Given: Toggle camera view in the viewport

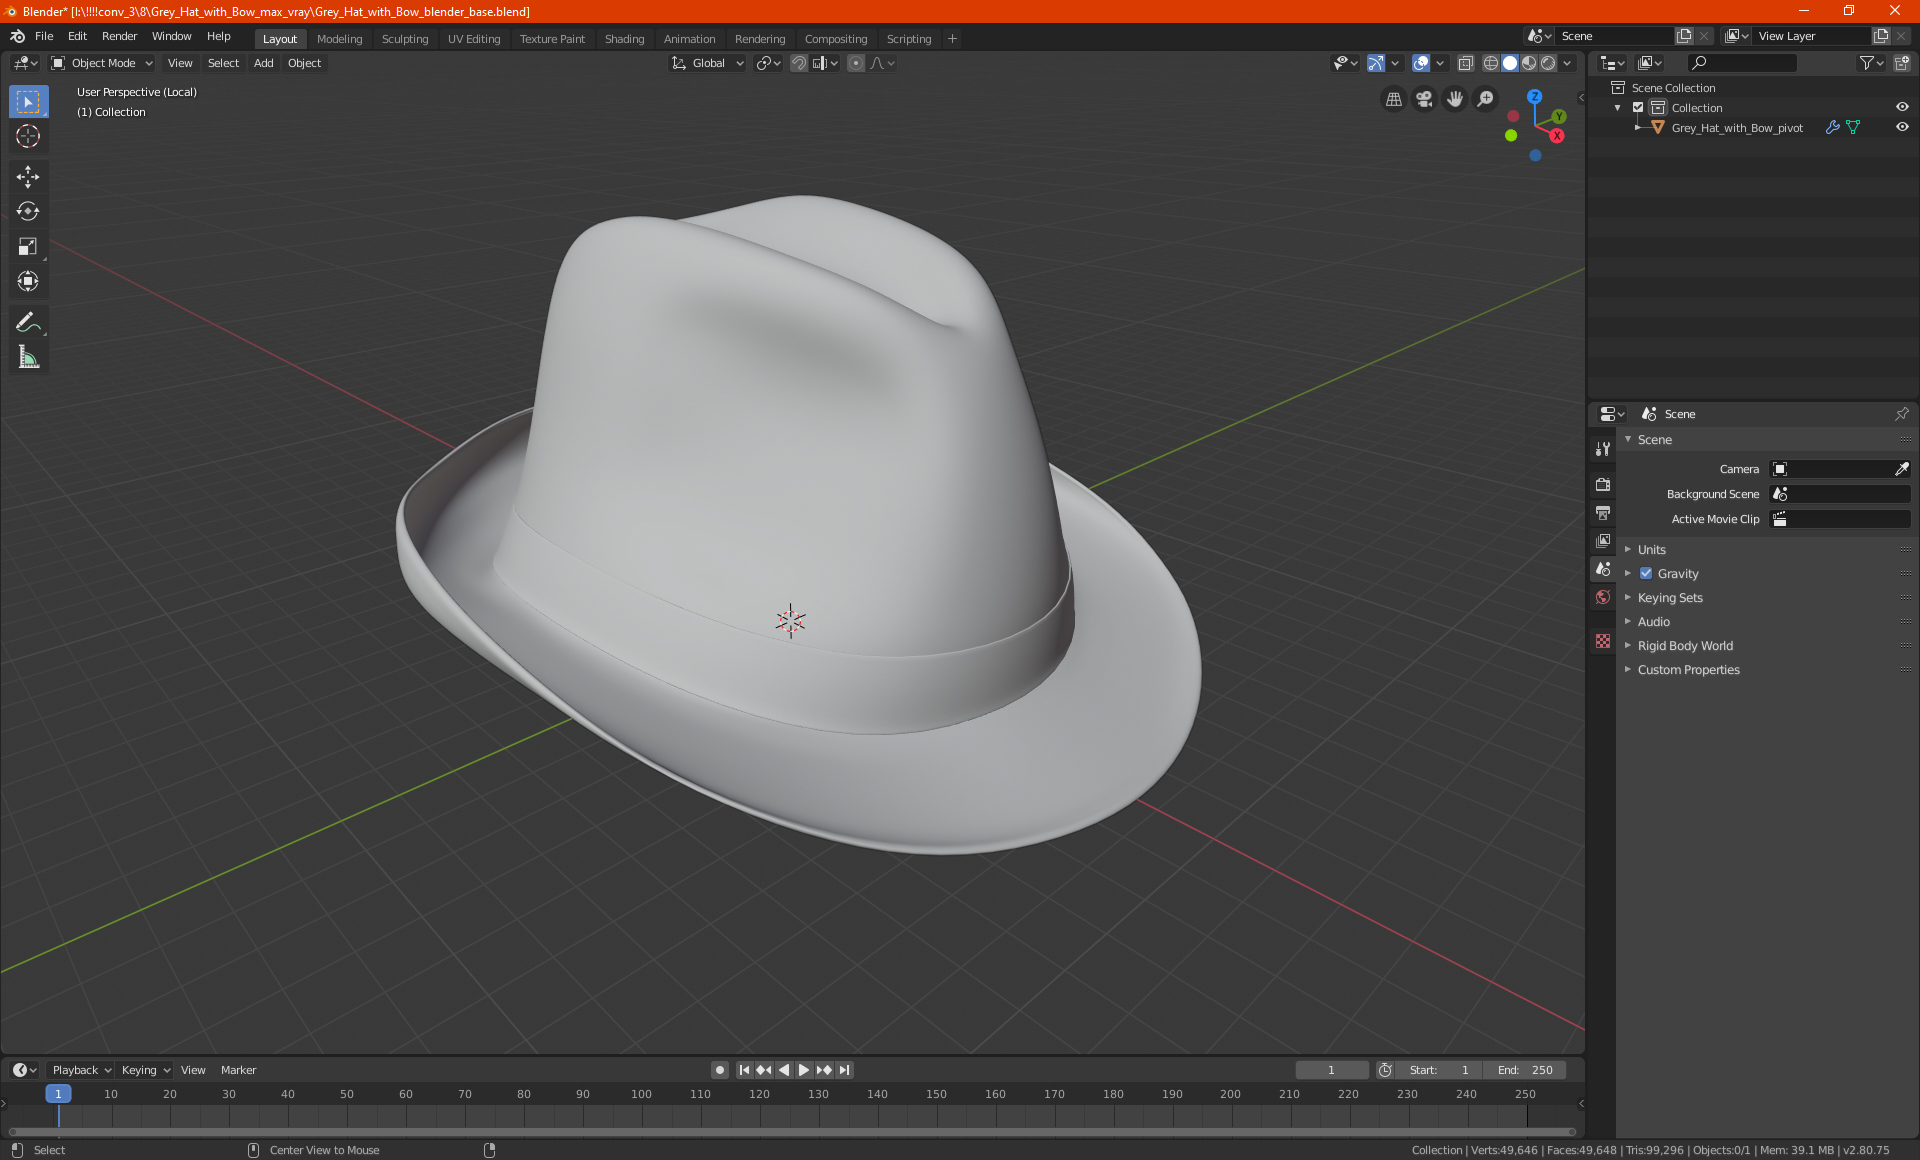Looking at the screenshot, I should click(x=1424, y=99).
